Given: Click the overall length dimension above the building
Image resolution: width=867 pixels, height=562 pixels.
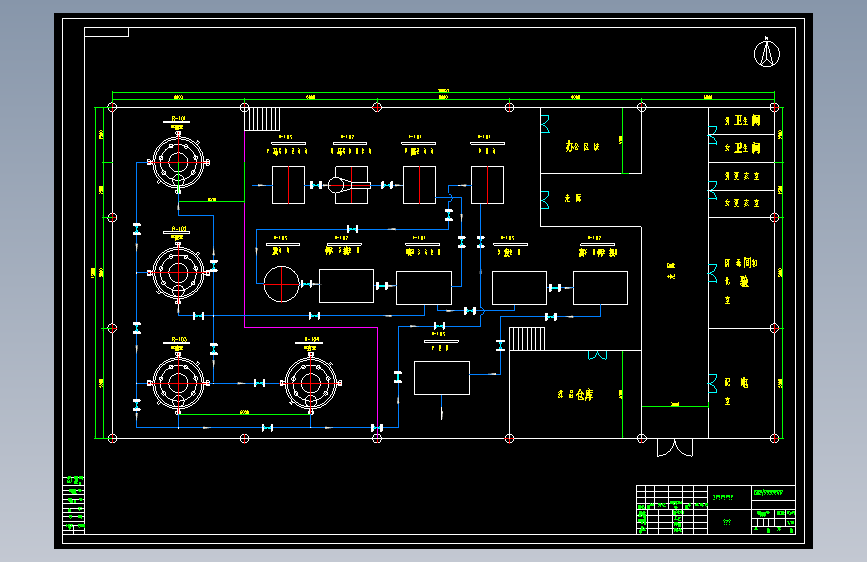Looking at the screenshot, I should 443,91.
